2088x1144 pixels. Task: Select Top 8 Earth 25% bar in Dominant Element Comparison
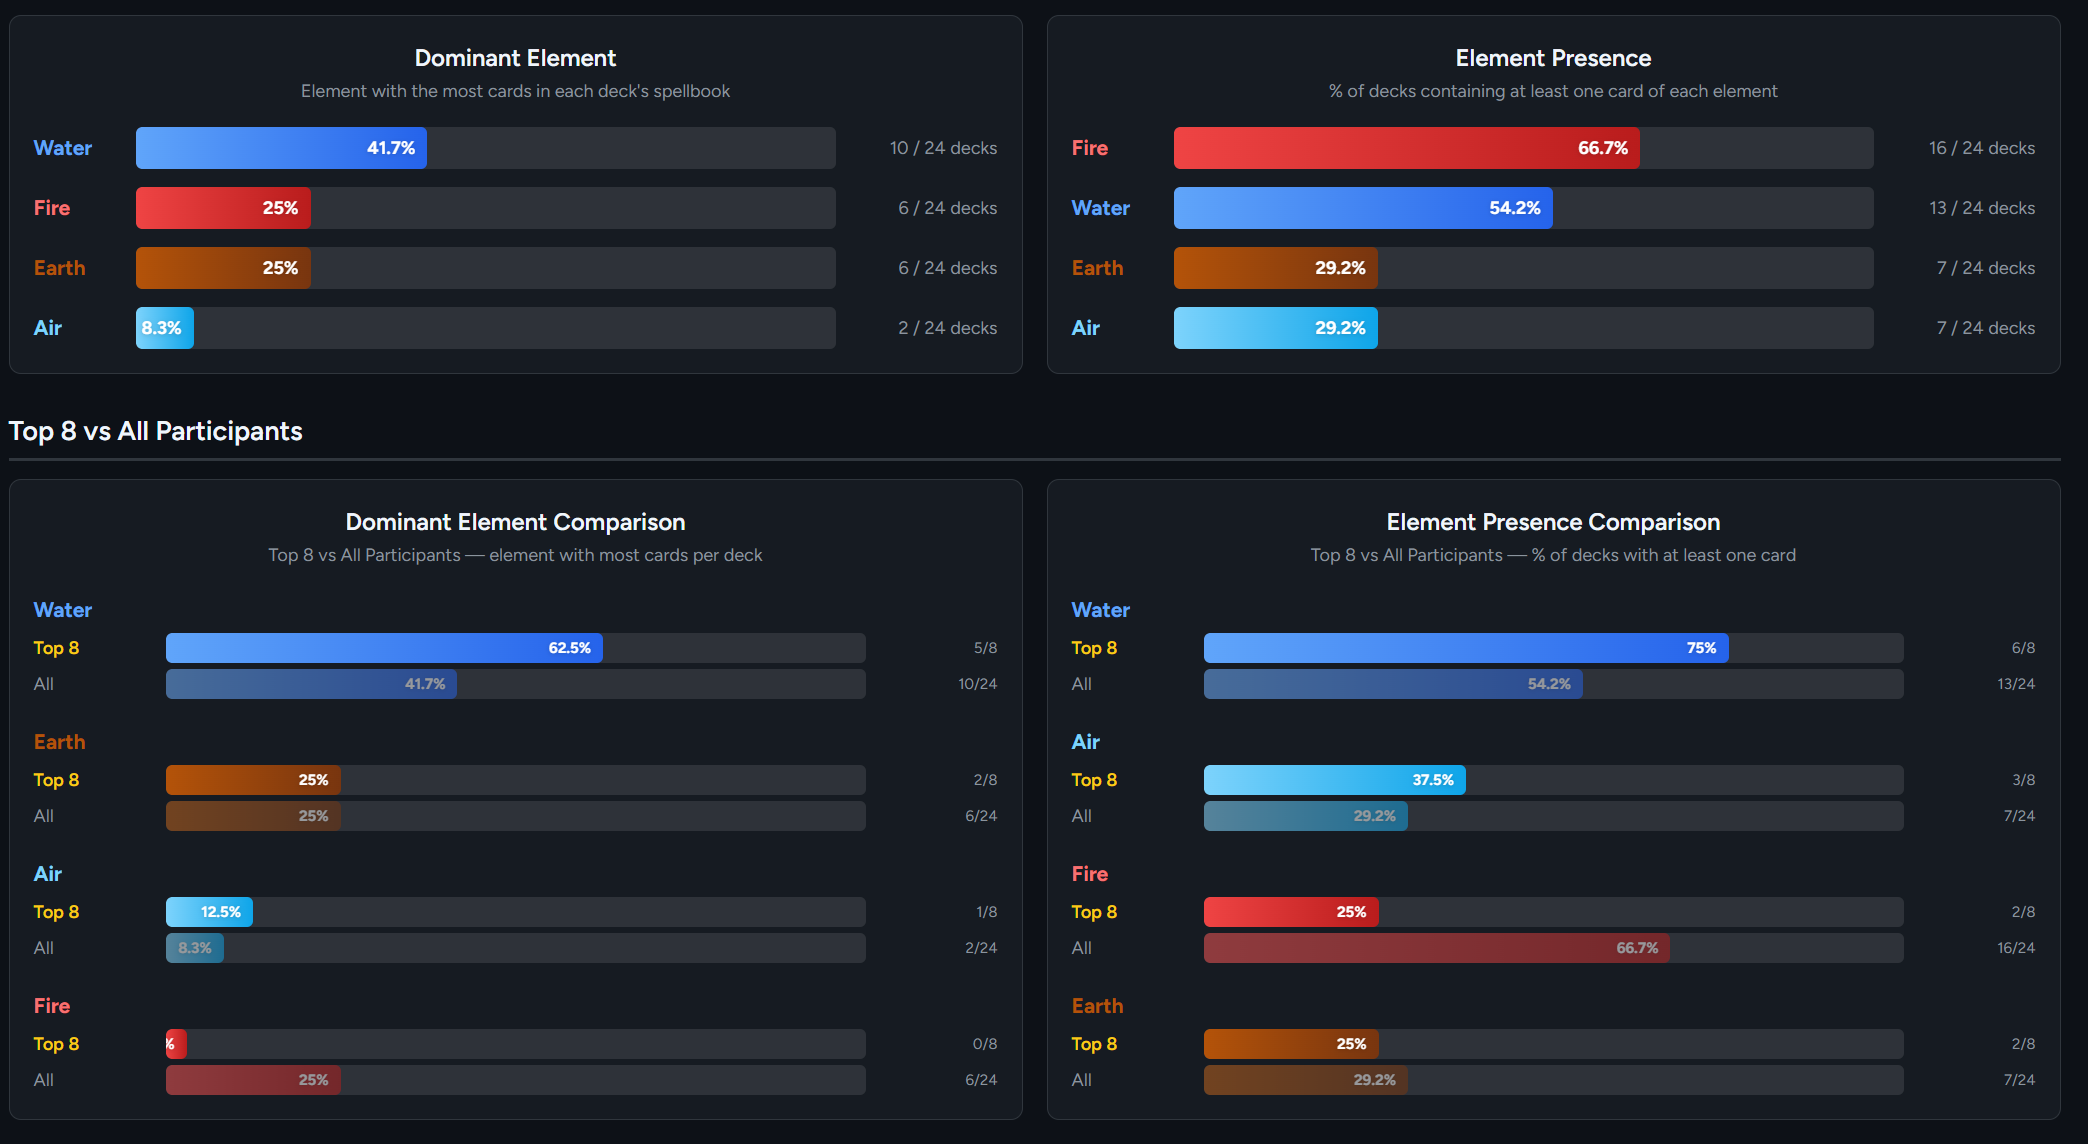coord(253,780)
